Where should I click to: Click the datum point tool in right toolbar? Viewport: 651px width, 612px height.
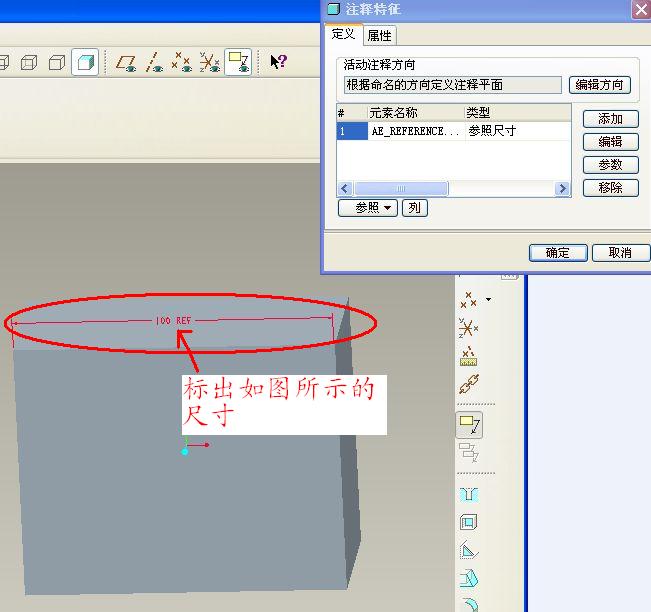(x=468, y=300)
